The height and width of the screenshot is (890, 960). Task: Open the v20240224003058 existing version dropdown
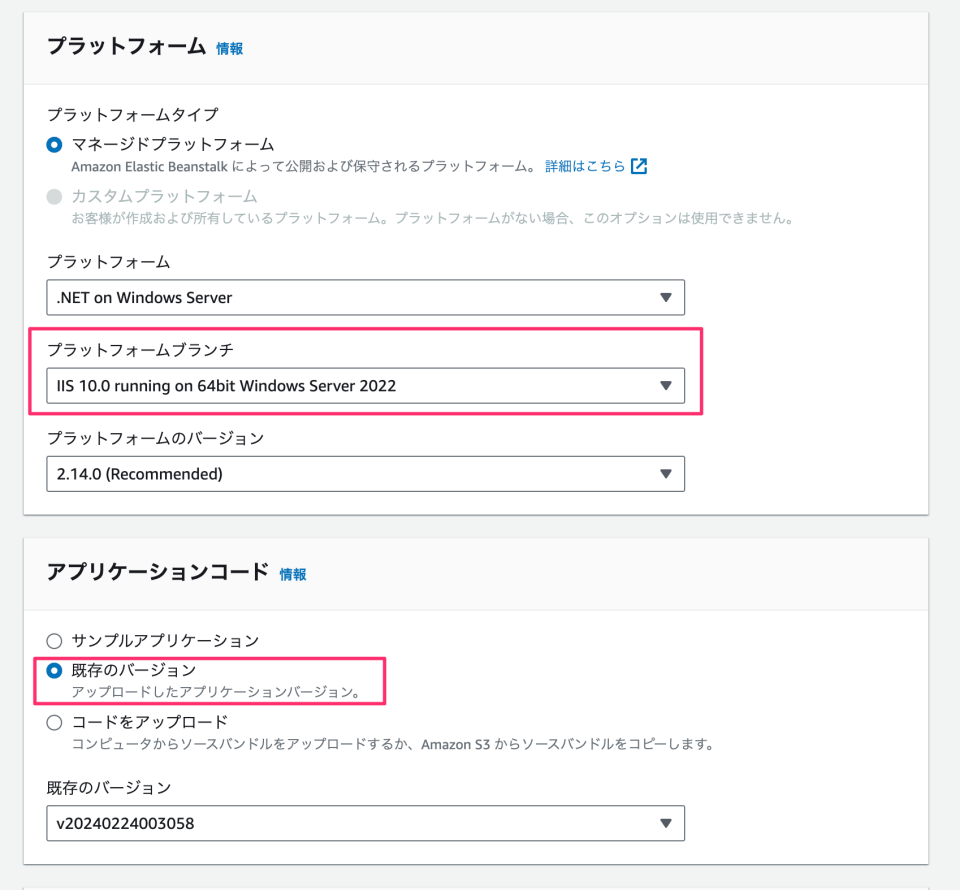(x=365, y=823)
